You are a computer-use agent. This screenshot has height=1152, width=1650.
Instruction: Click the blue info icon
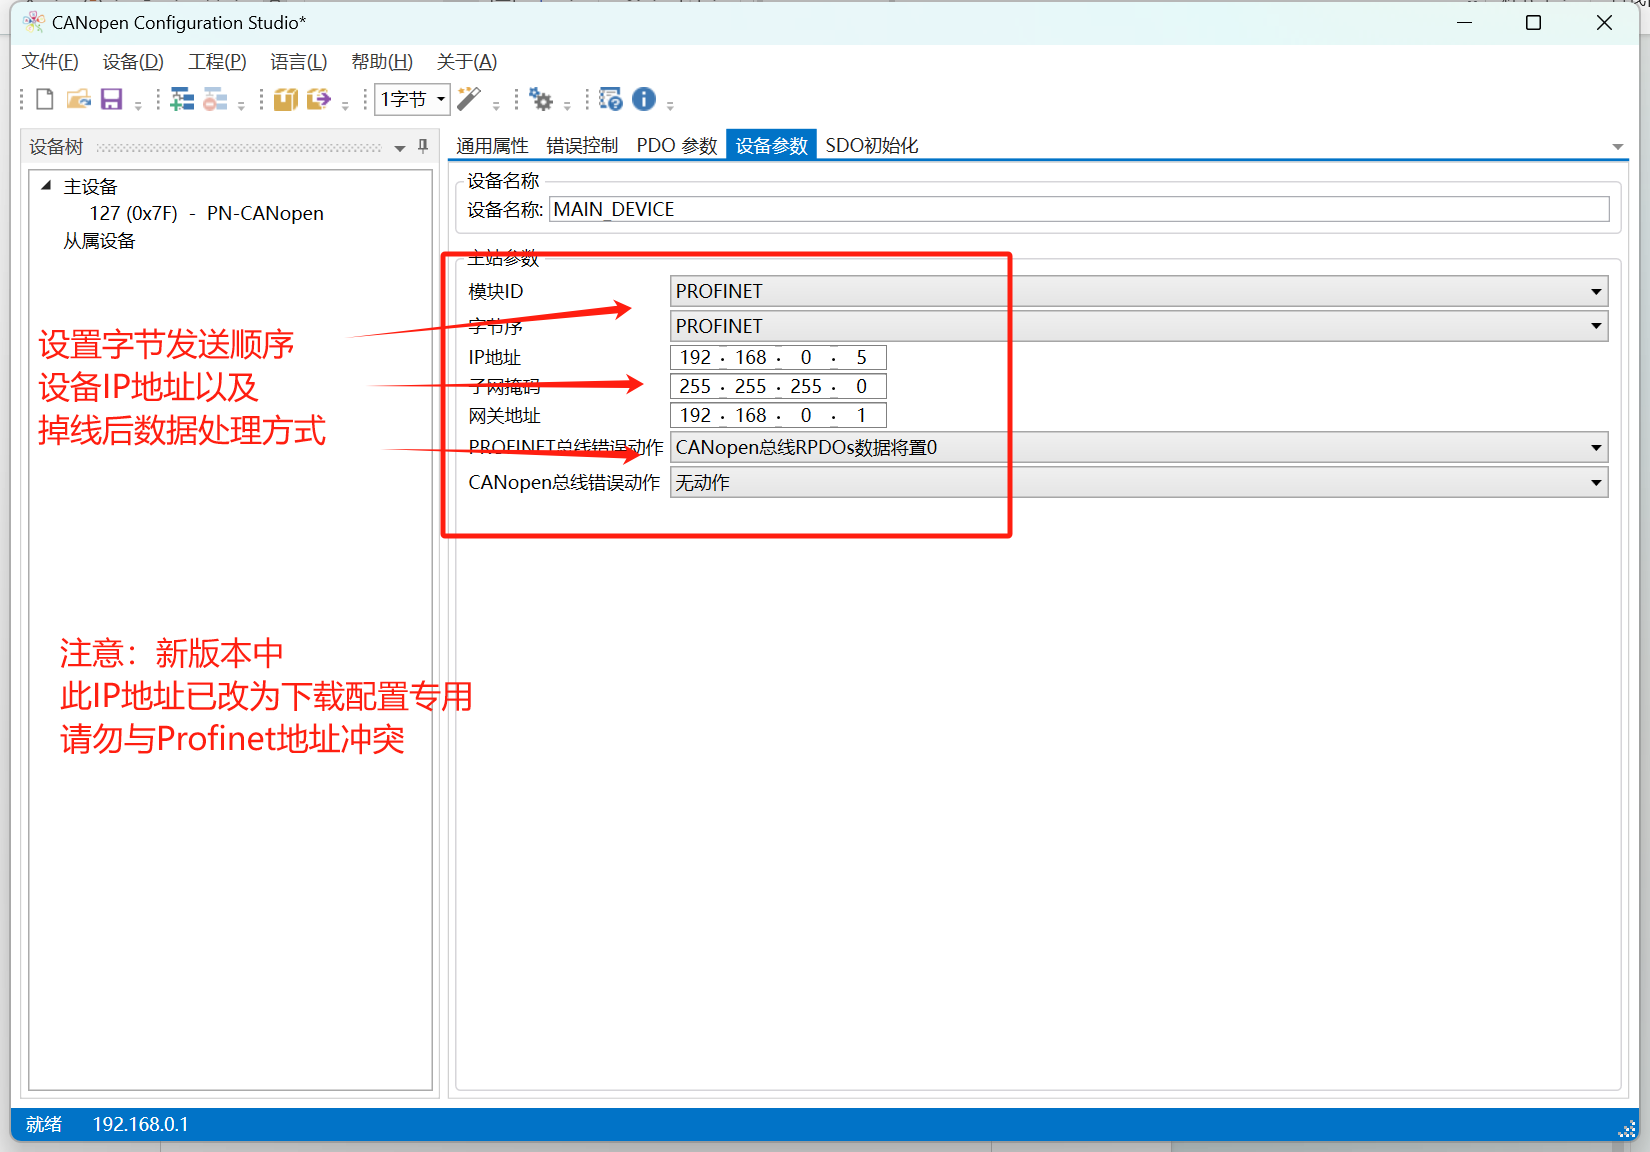point(644,99)
